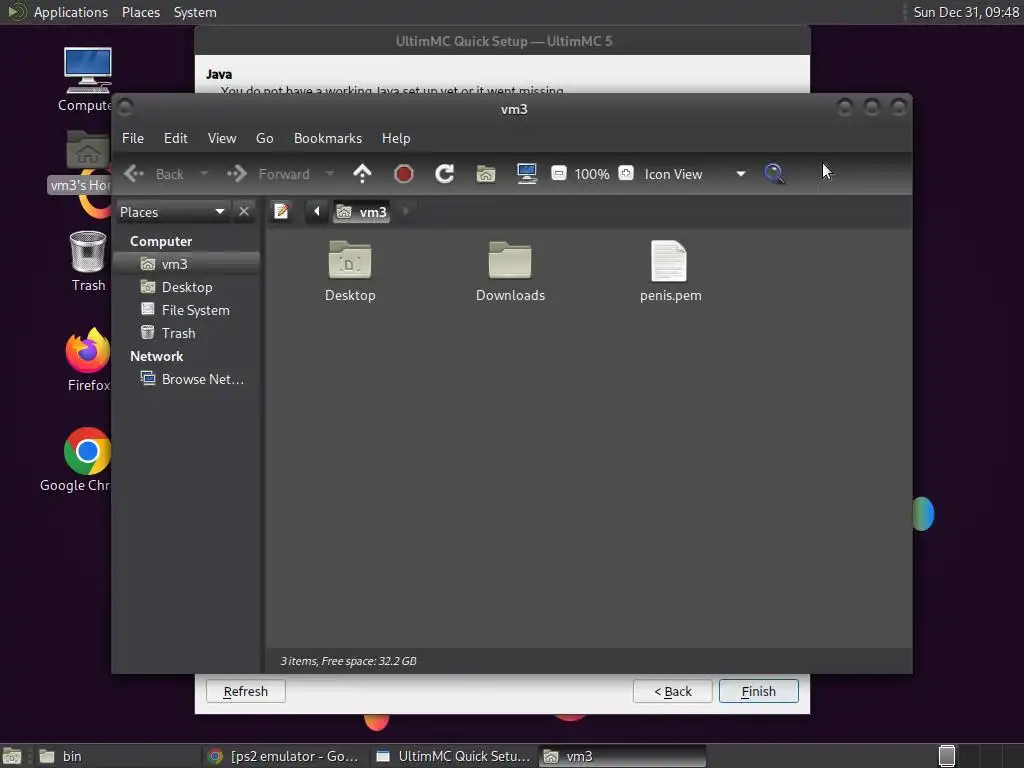
Task: Expand the Forward history dropdown arrow
Action: click(x=330, y=174)
